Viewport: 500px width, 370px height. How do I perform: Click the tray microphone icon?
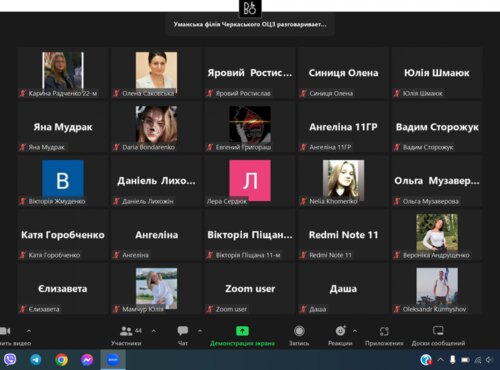(453, 360)
